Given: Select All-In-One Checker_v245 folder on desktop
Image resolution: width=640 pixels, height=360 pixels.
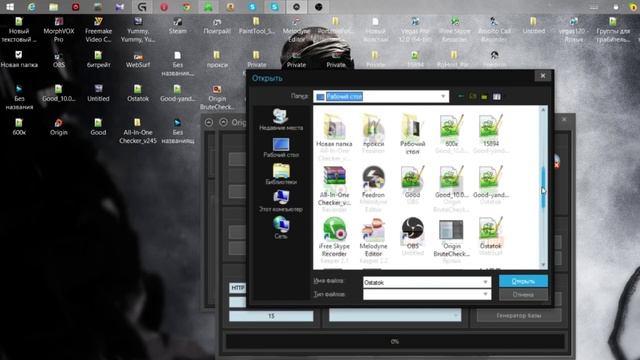Looking at the screenshot, I should 138,131.
